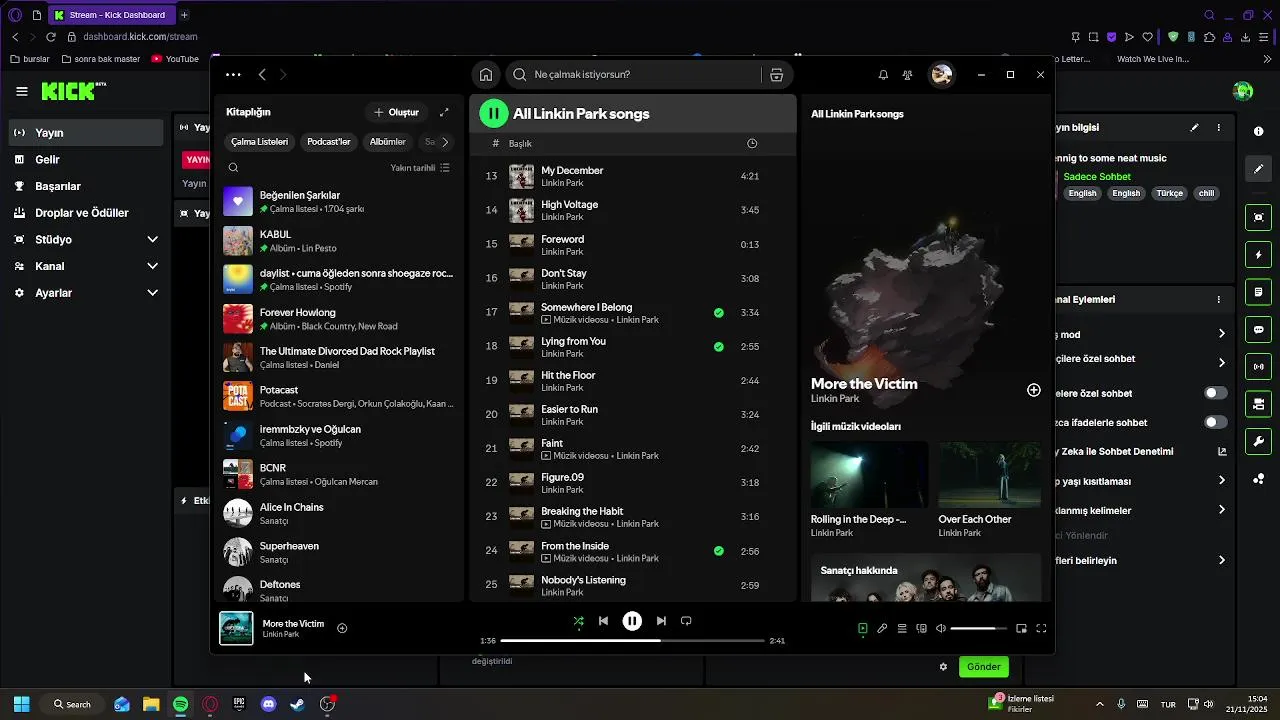Image resolution: width=1280 pixels, height=720 pixels.
Task: Add current track to liked songs in player bar
Action: pos(342,628)
